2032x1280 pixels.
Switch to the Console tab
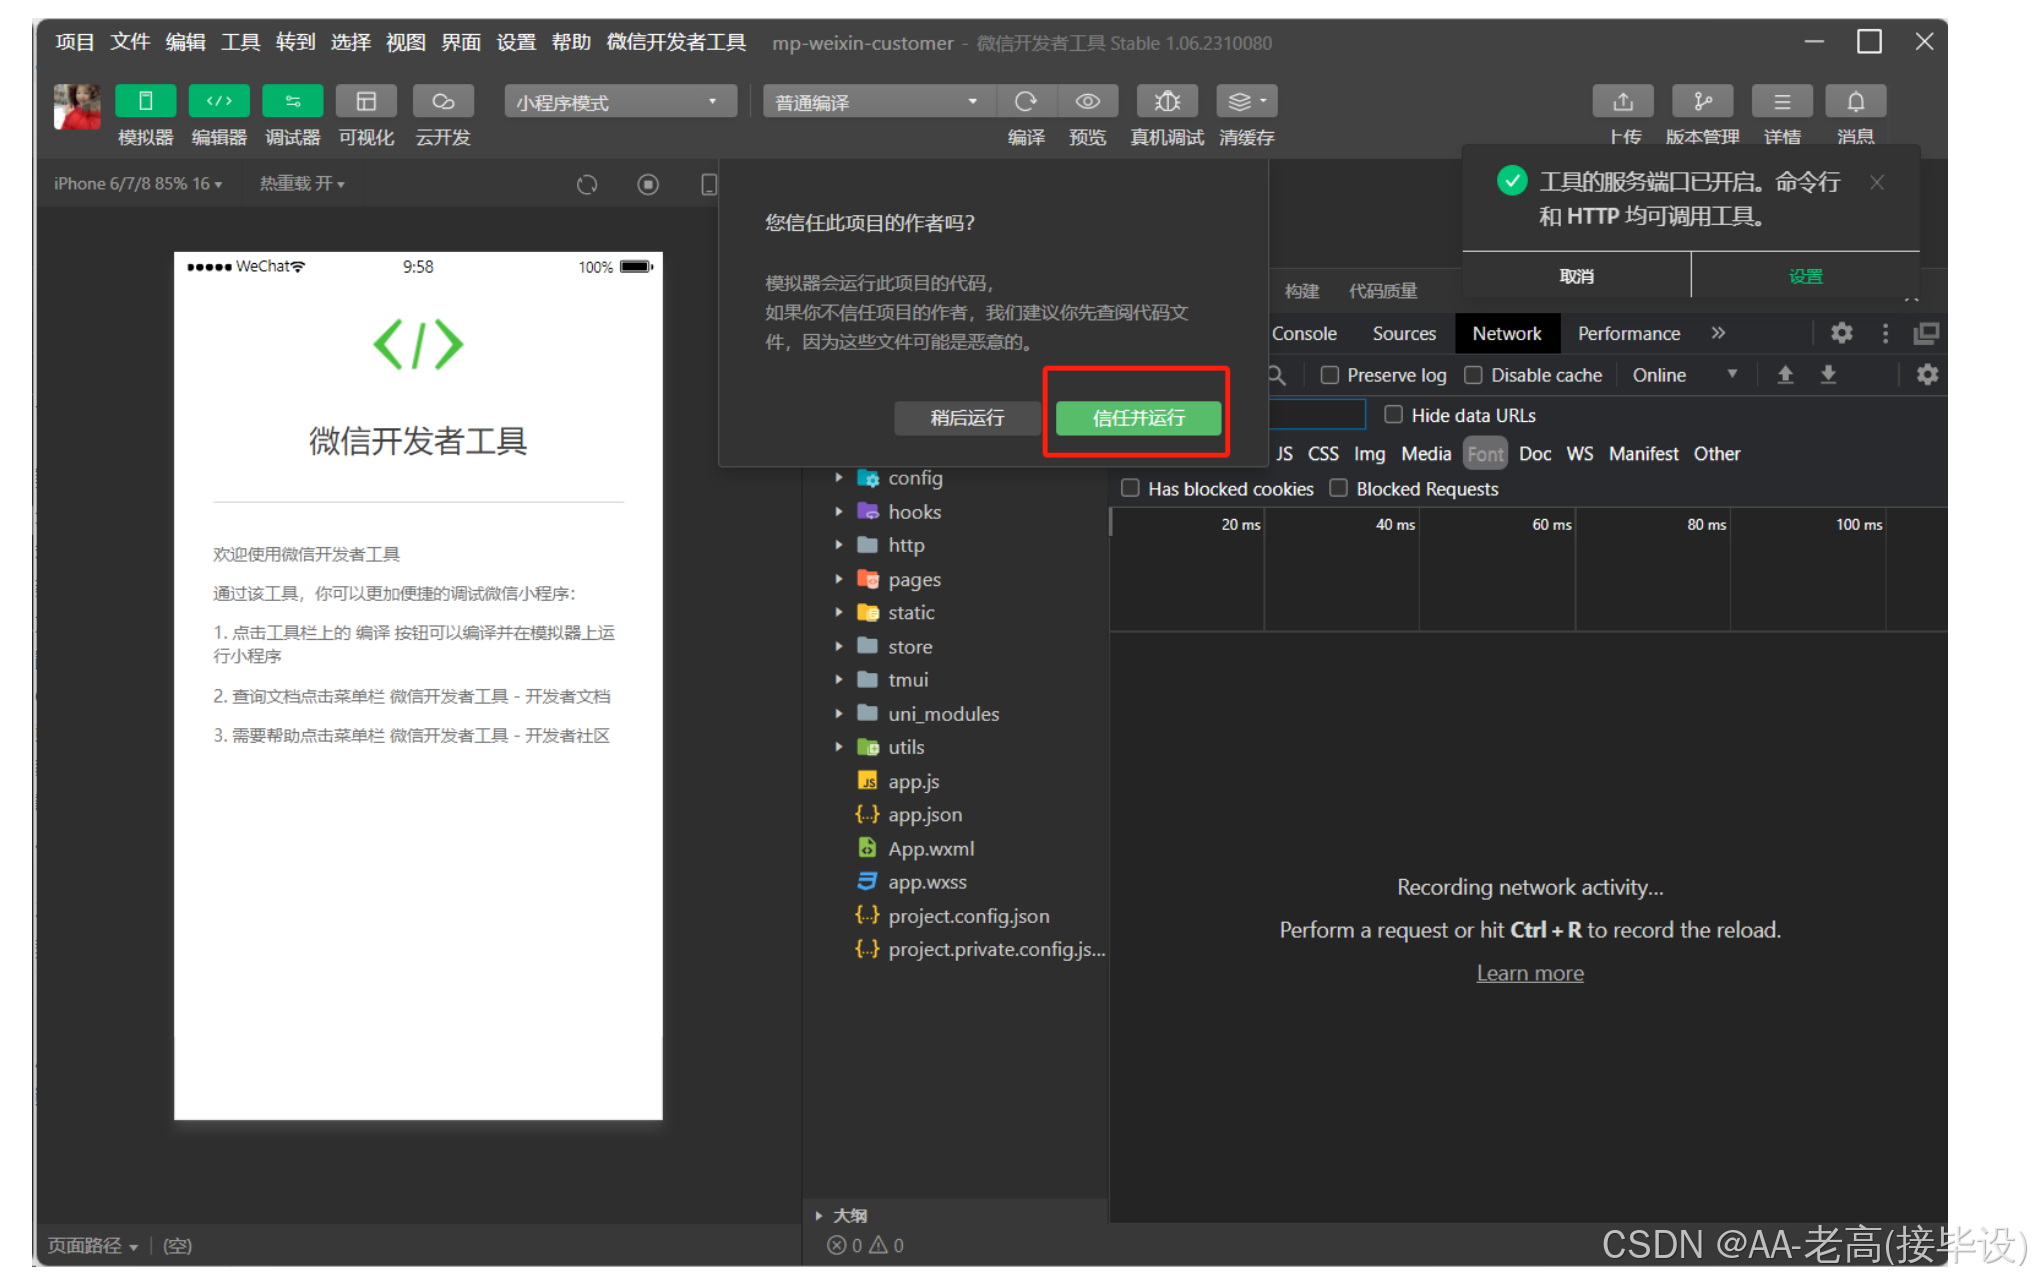pyautogui.click(x=1303, y=333)
